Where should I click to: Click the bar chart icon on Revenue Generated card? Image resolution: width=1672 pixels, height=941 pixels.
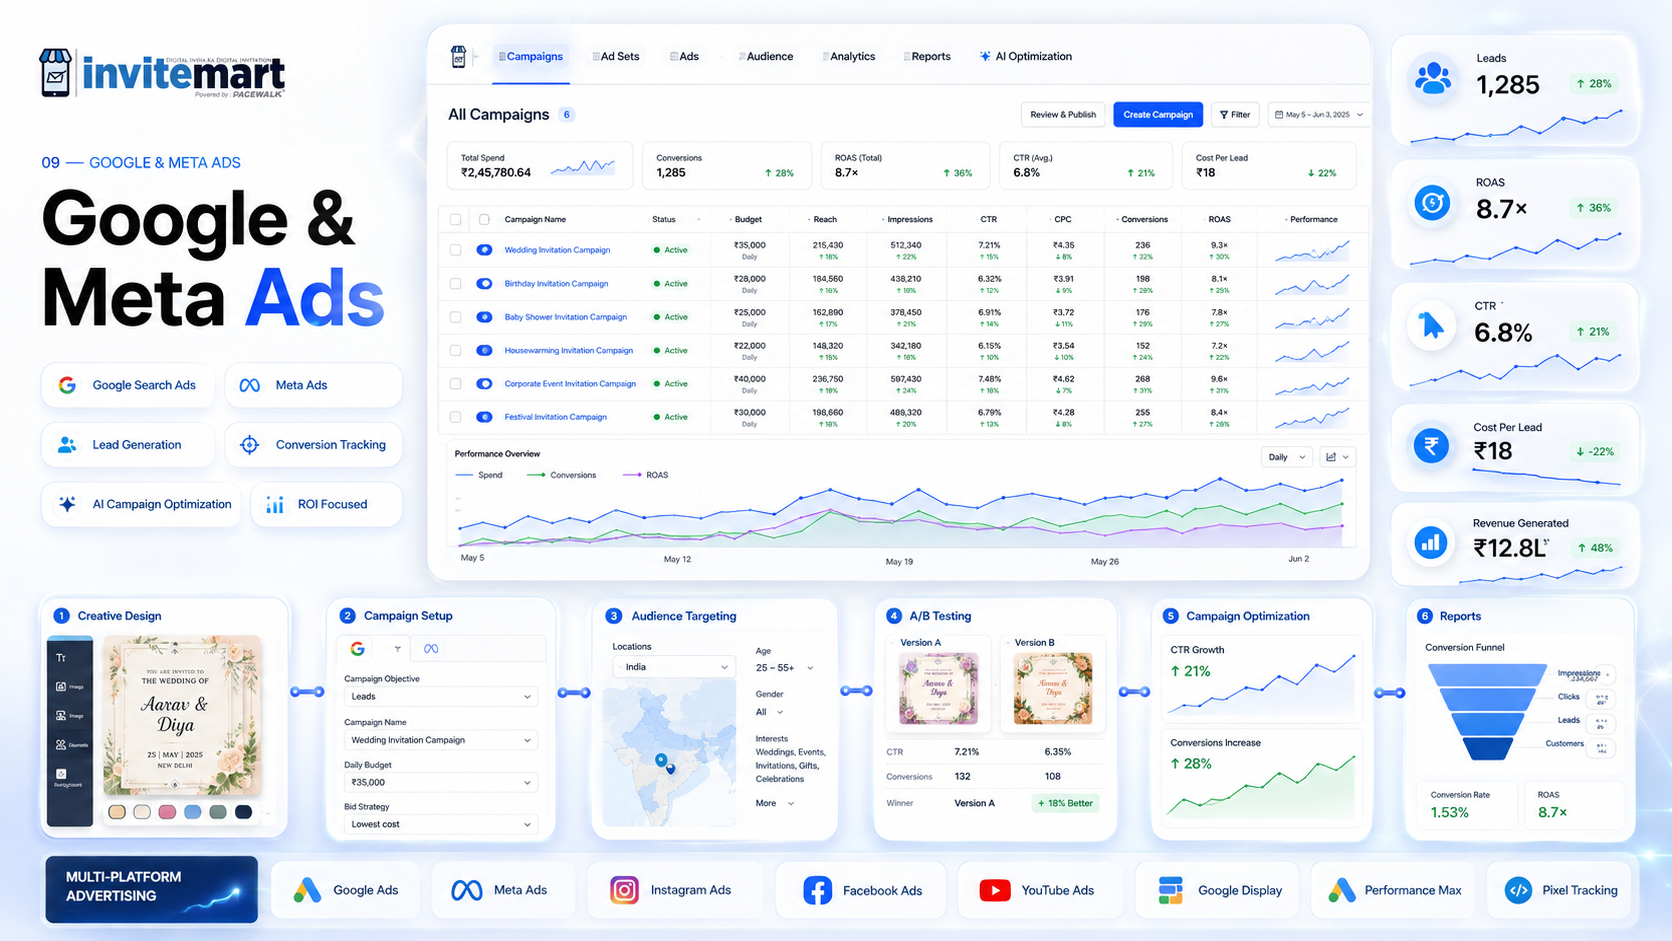pyautogui.click(x=1431, y=543)
